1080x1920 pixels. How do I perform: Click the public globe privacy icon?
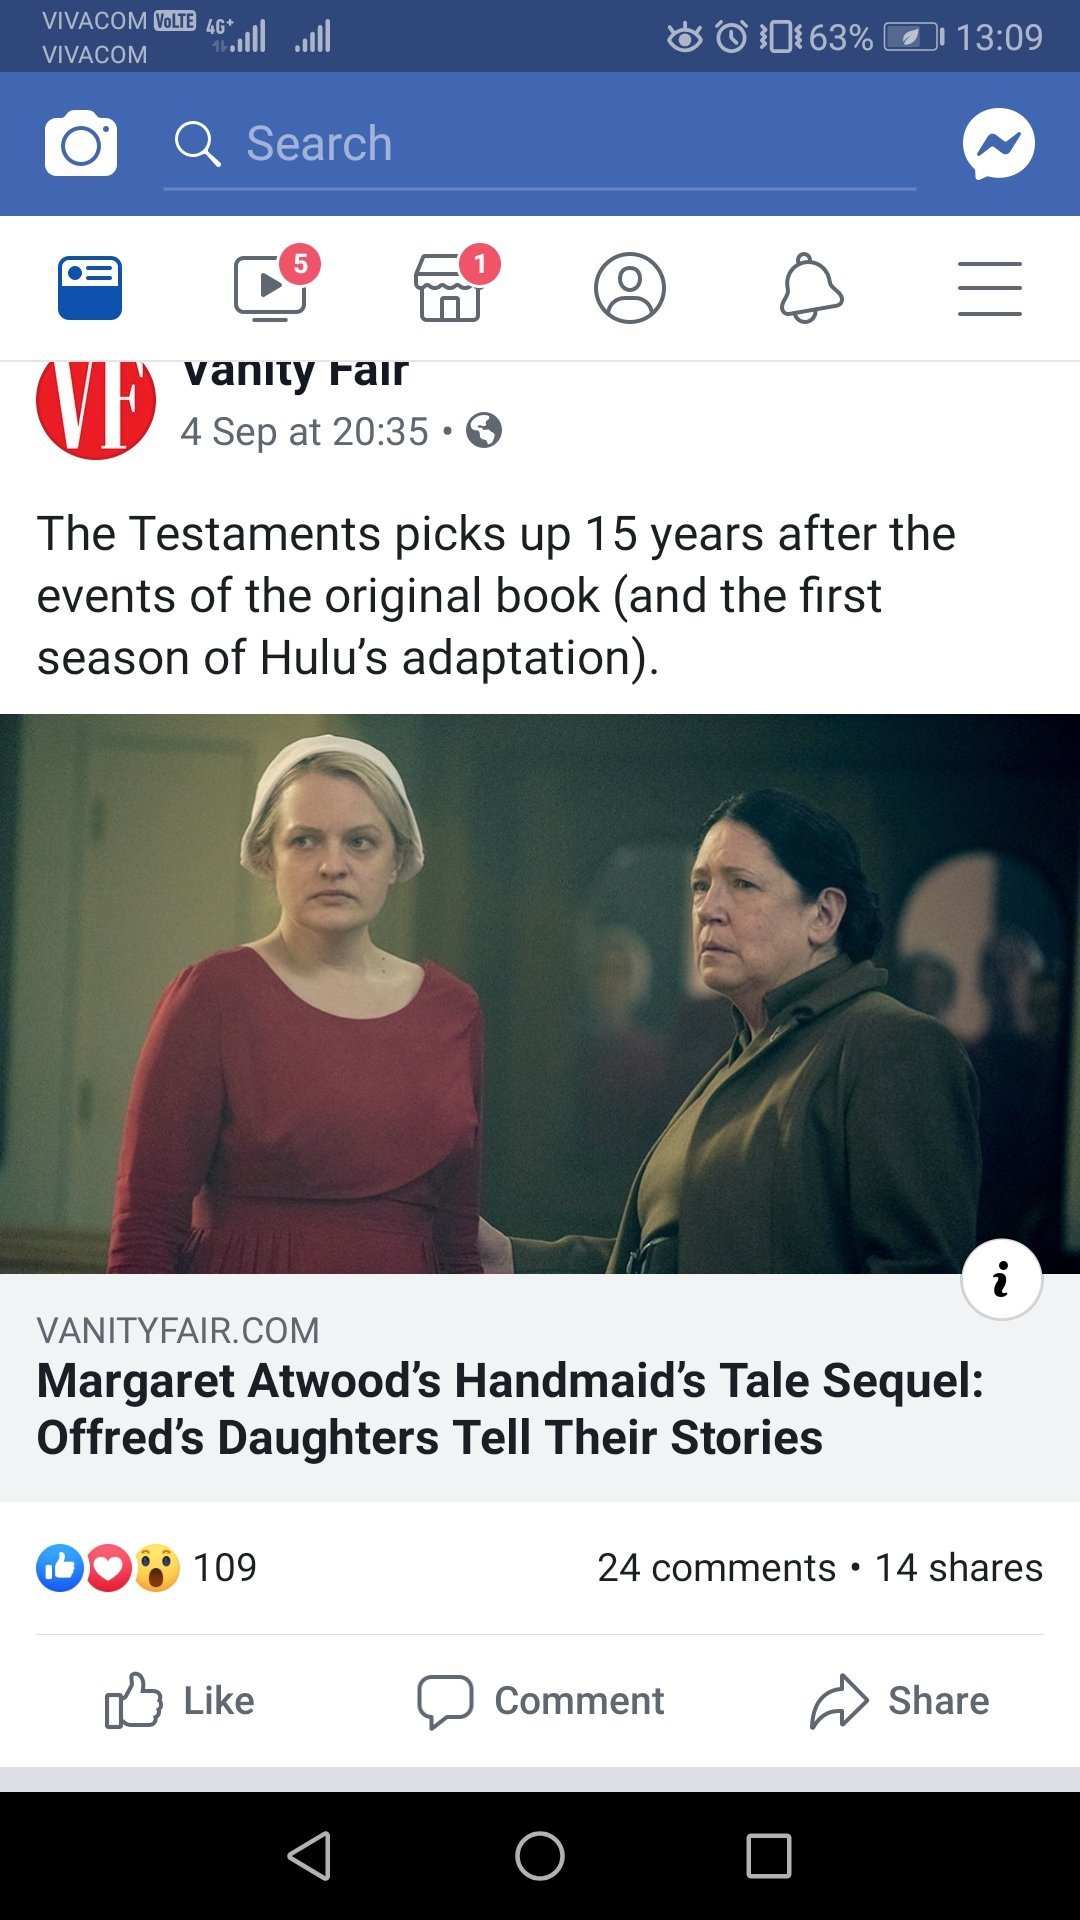point(484,431)
